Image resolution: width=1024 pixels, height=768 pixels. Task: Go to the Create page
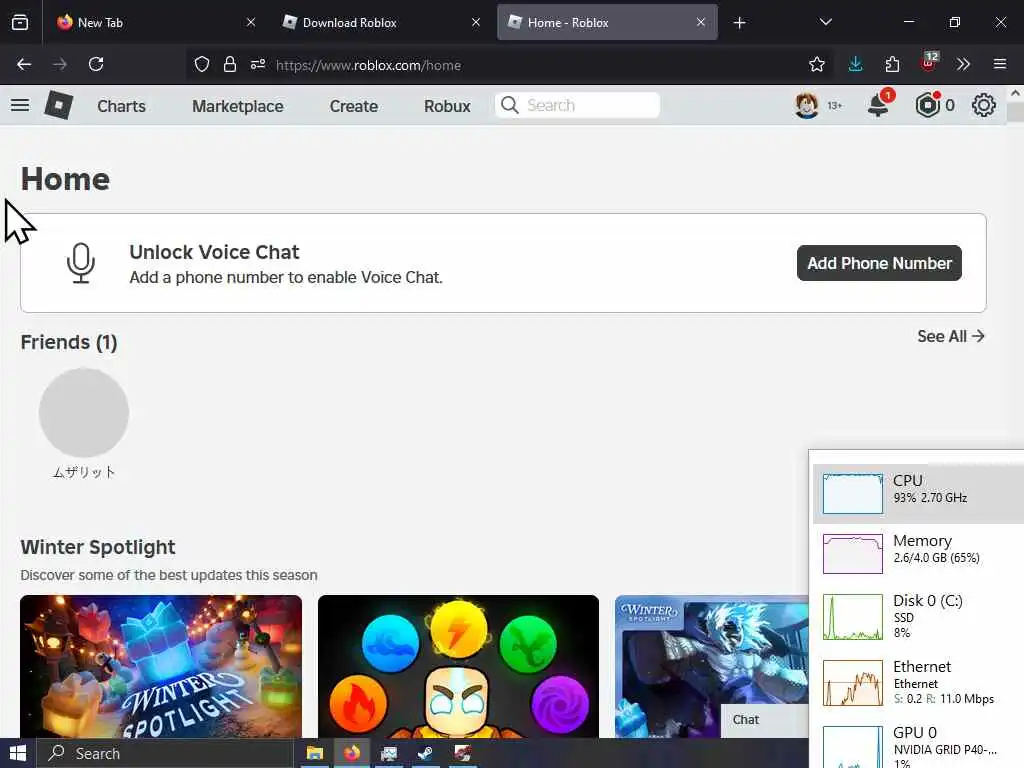[353, 106]
